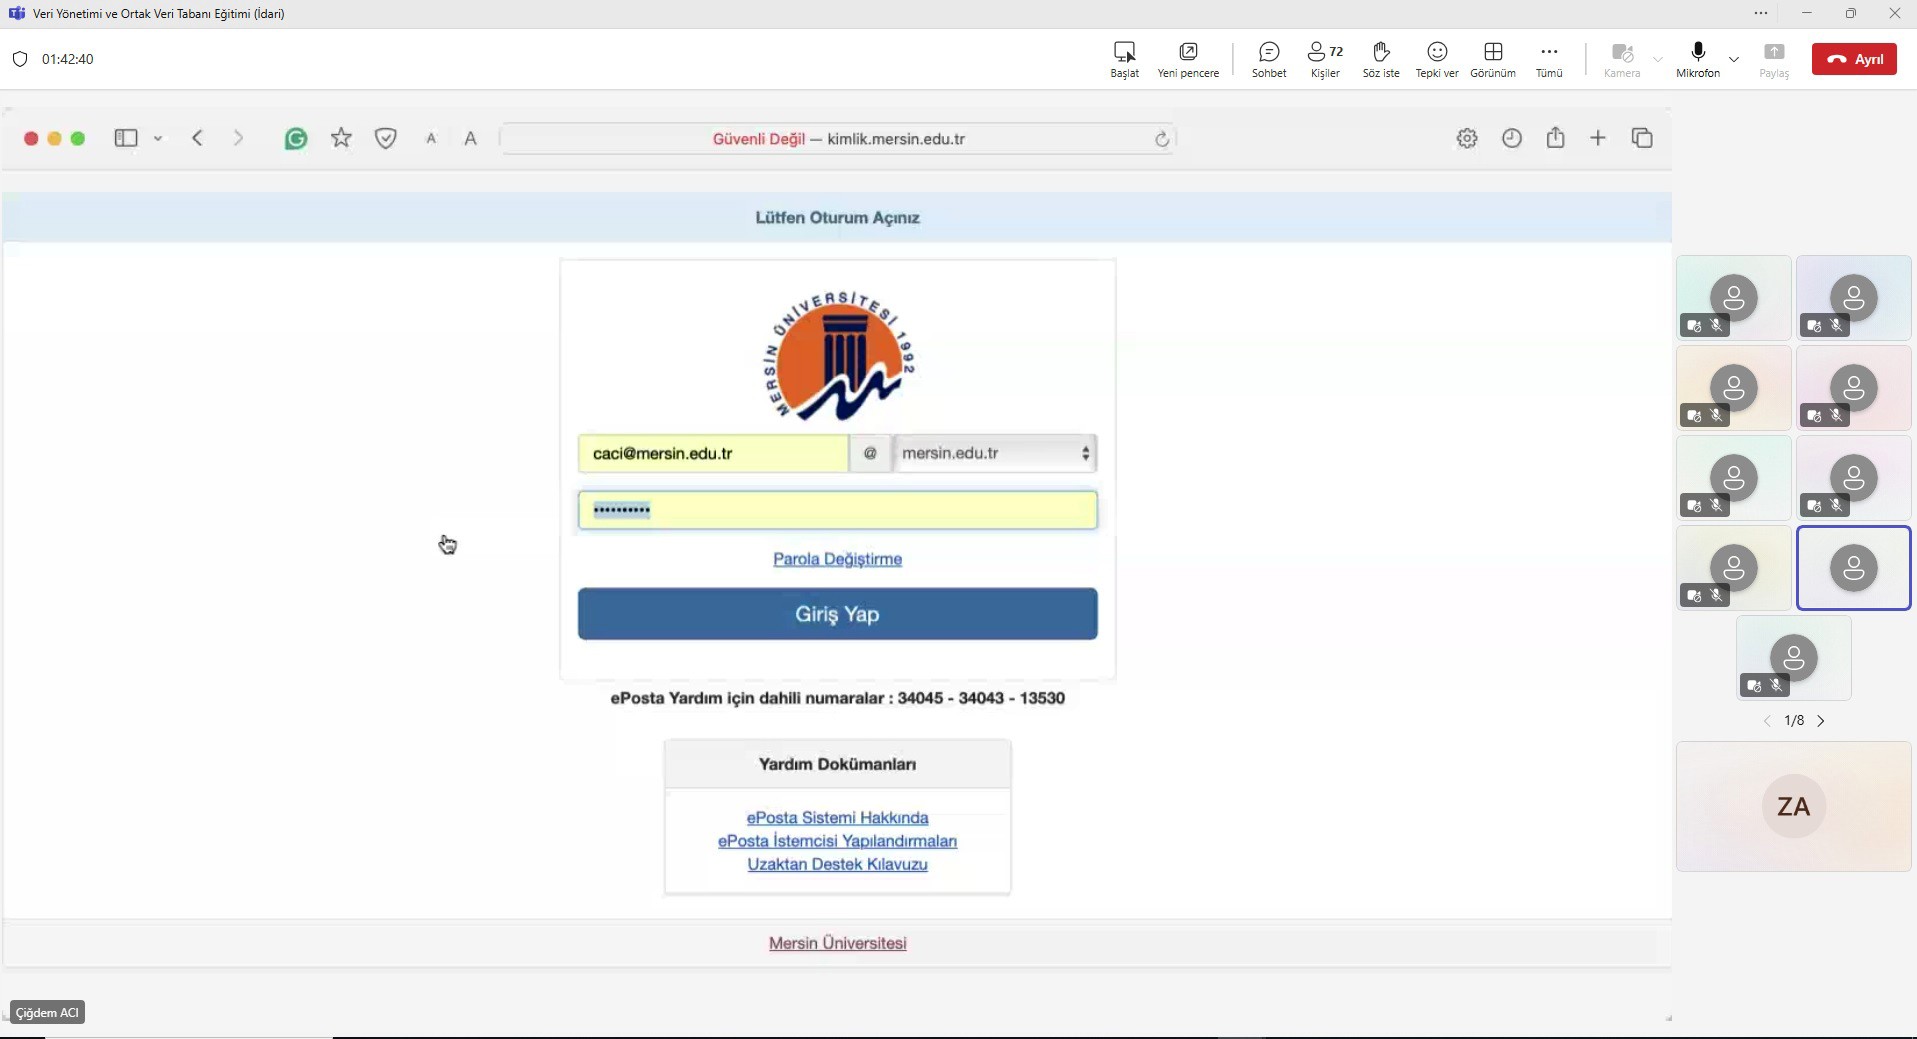The width and height of the screenshot is (1917, 1039).
Task: Open the mersin.edu.tr domain dropdown
Action: point(995,454)
